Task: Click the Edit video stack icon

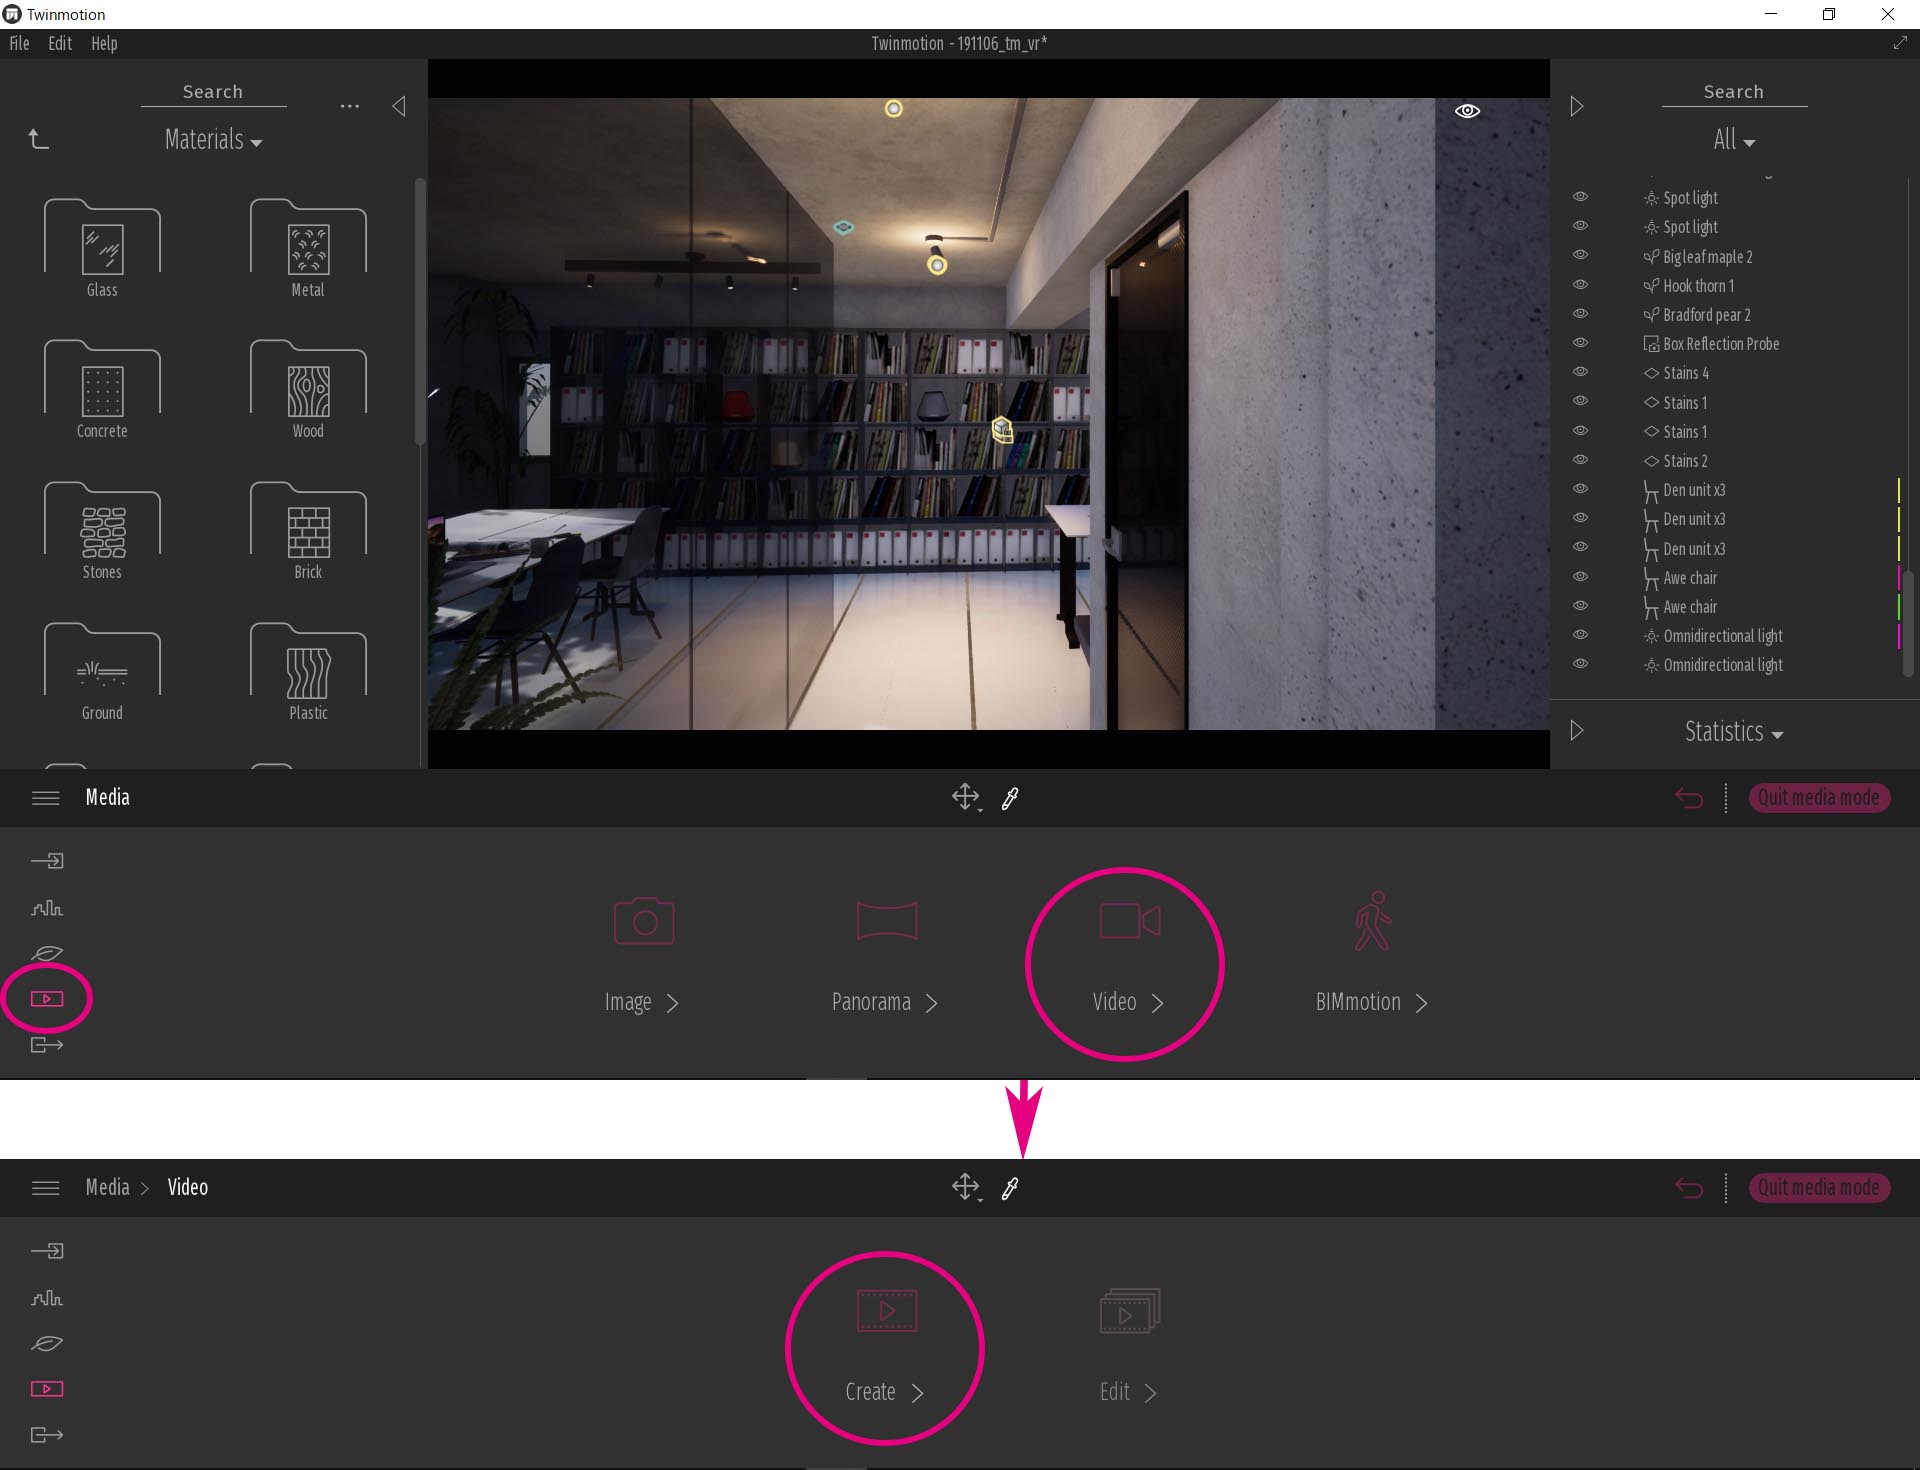Action: pos(1130,1311)
